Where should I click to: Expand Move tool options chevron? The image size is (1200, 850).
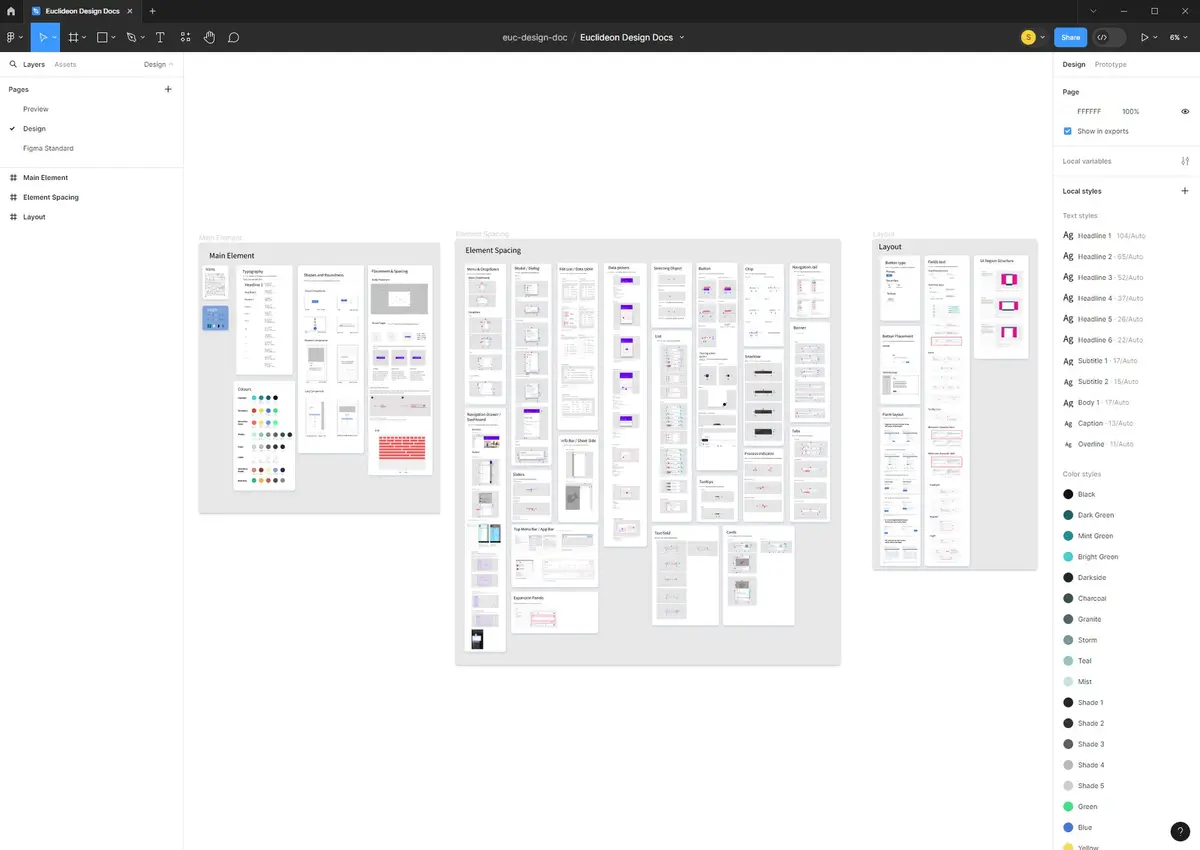click(x=54, y=37)
